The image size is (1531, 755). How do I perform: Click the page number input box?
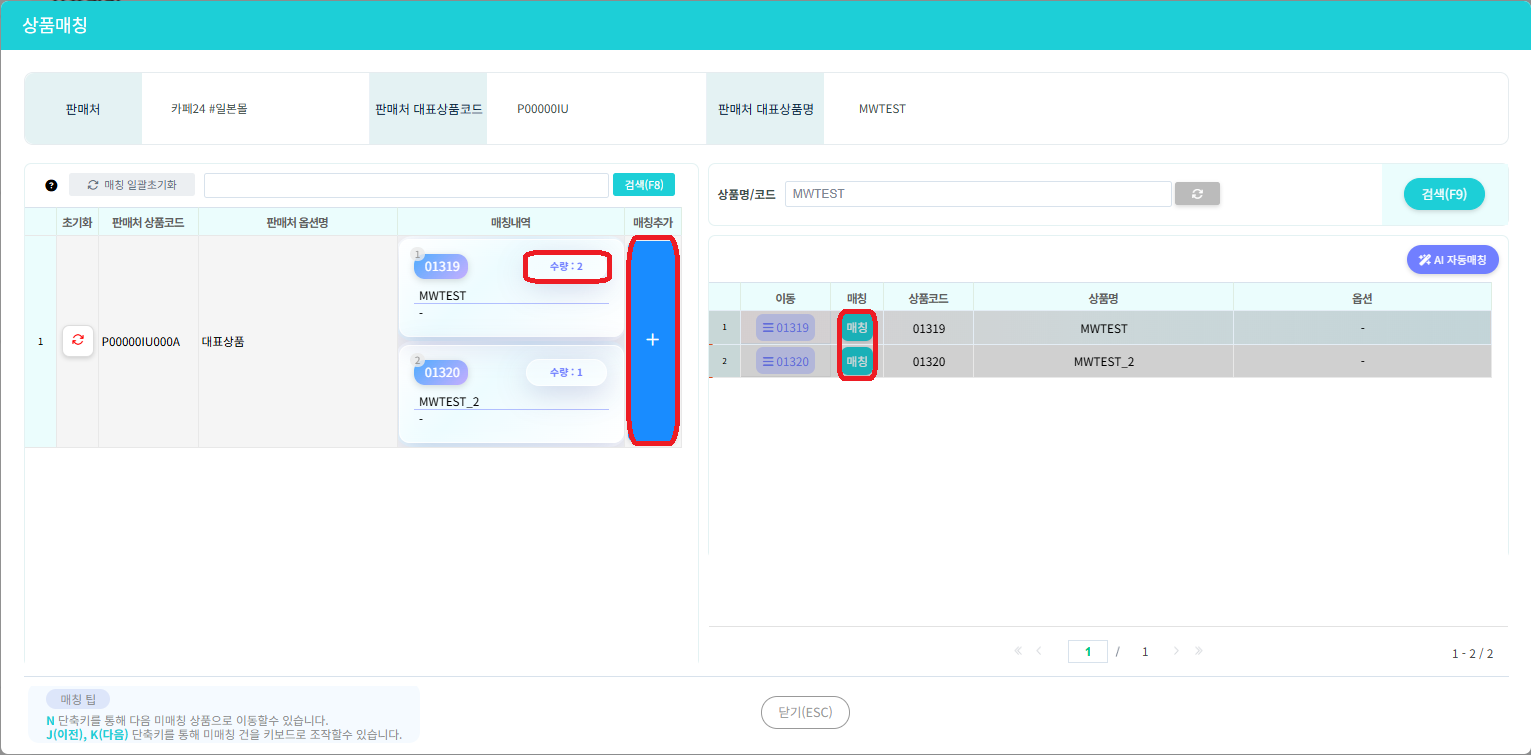click(1088, 651)
